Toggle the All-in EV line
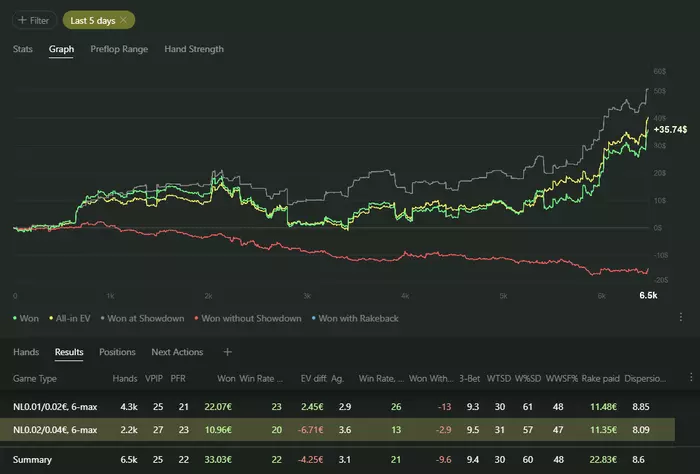The height and width of the screenshot is (474, 700). (72, 318)
